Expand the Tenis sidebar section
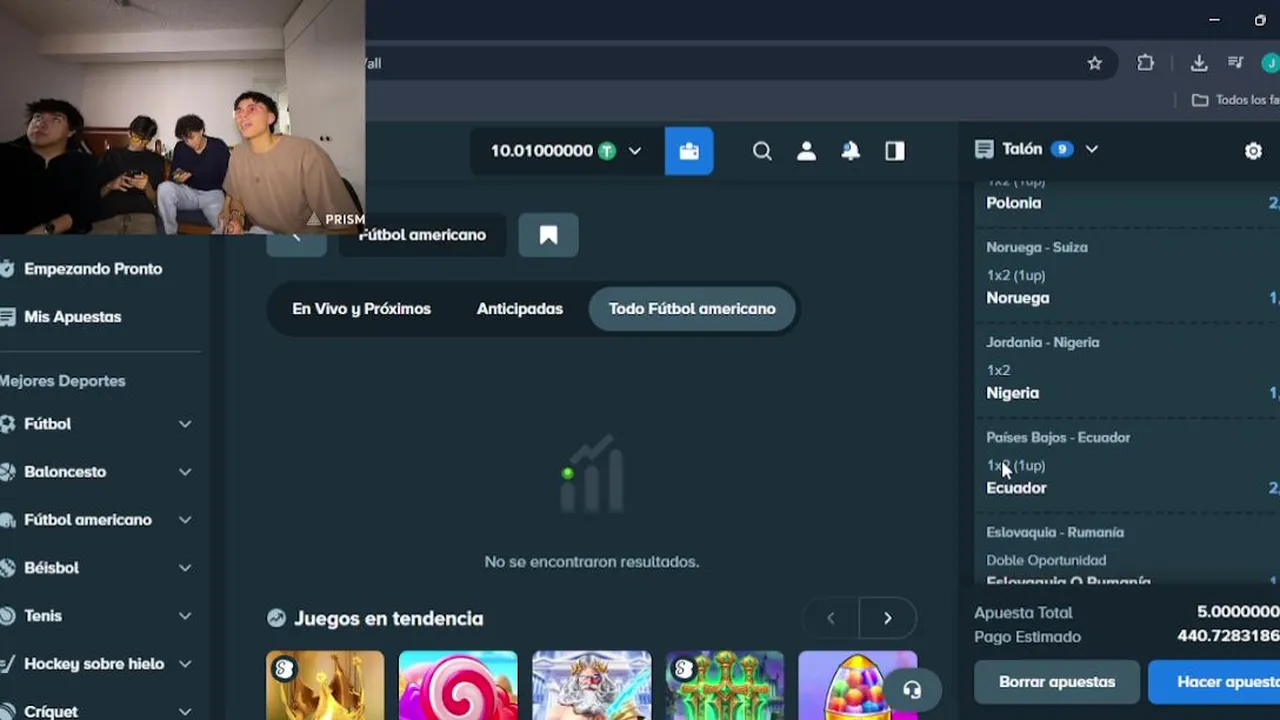This screenshot has width=1280, height=720. pyautogui.click(x=185, y=616)
